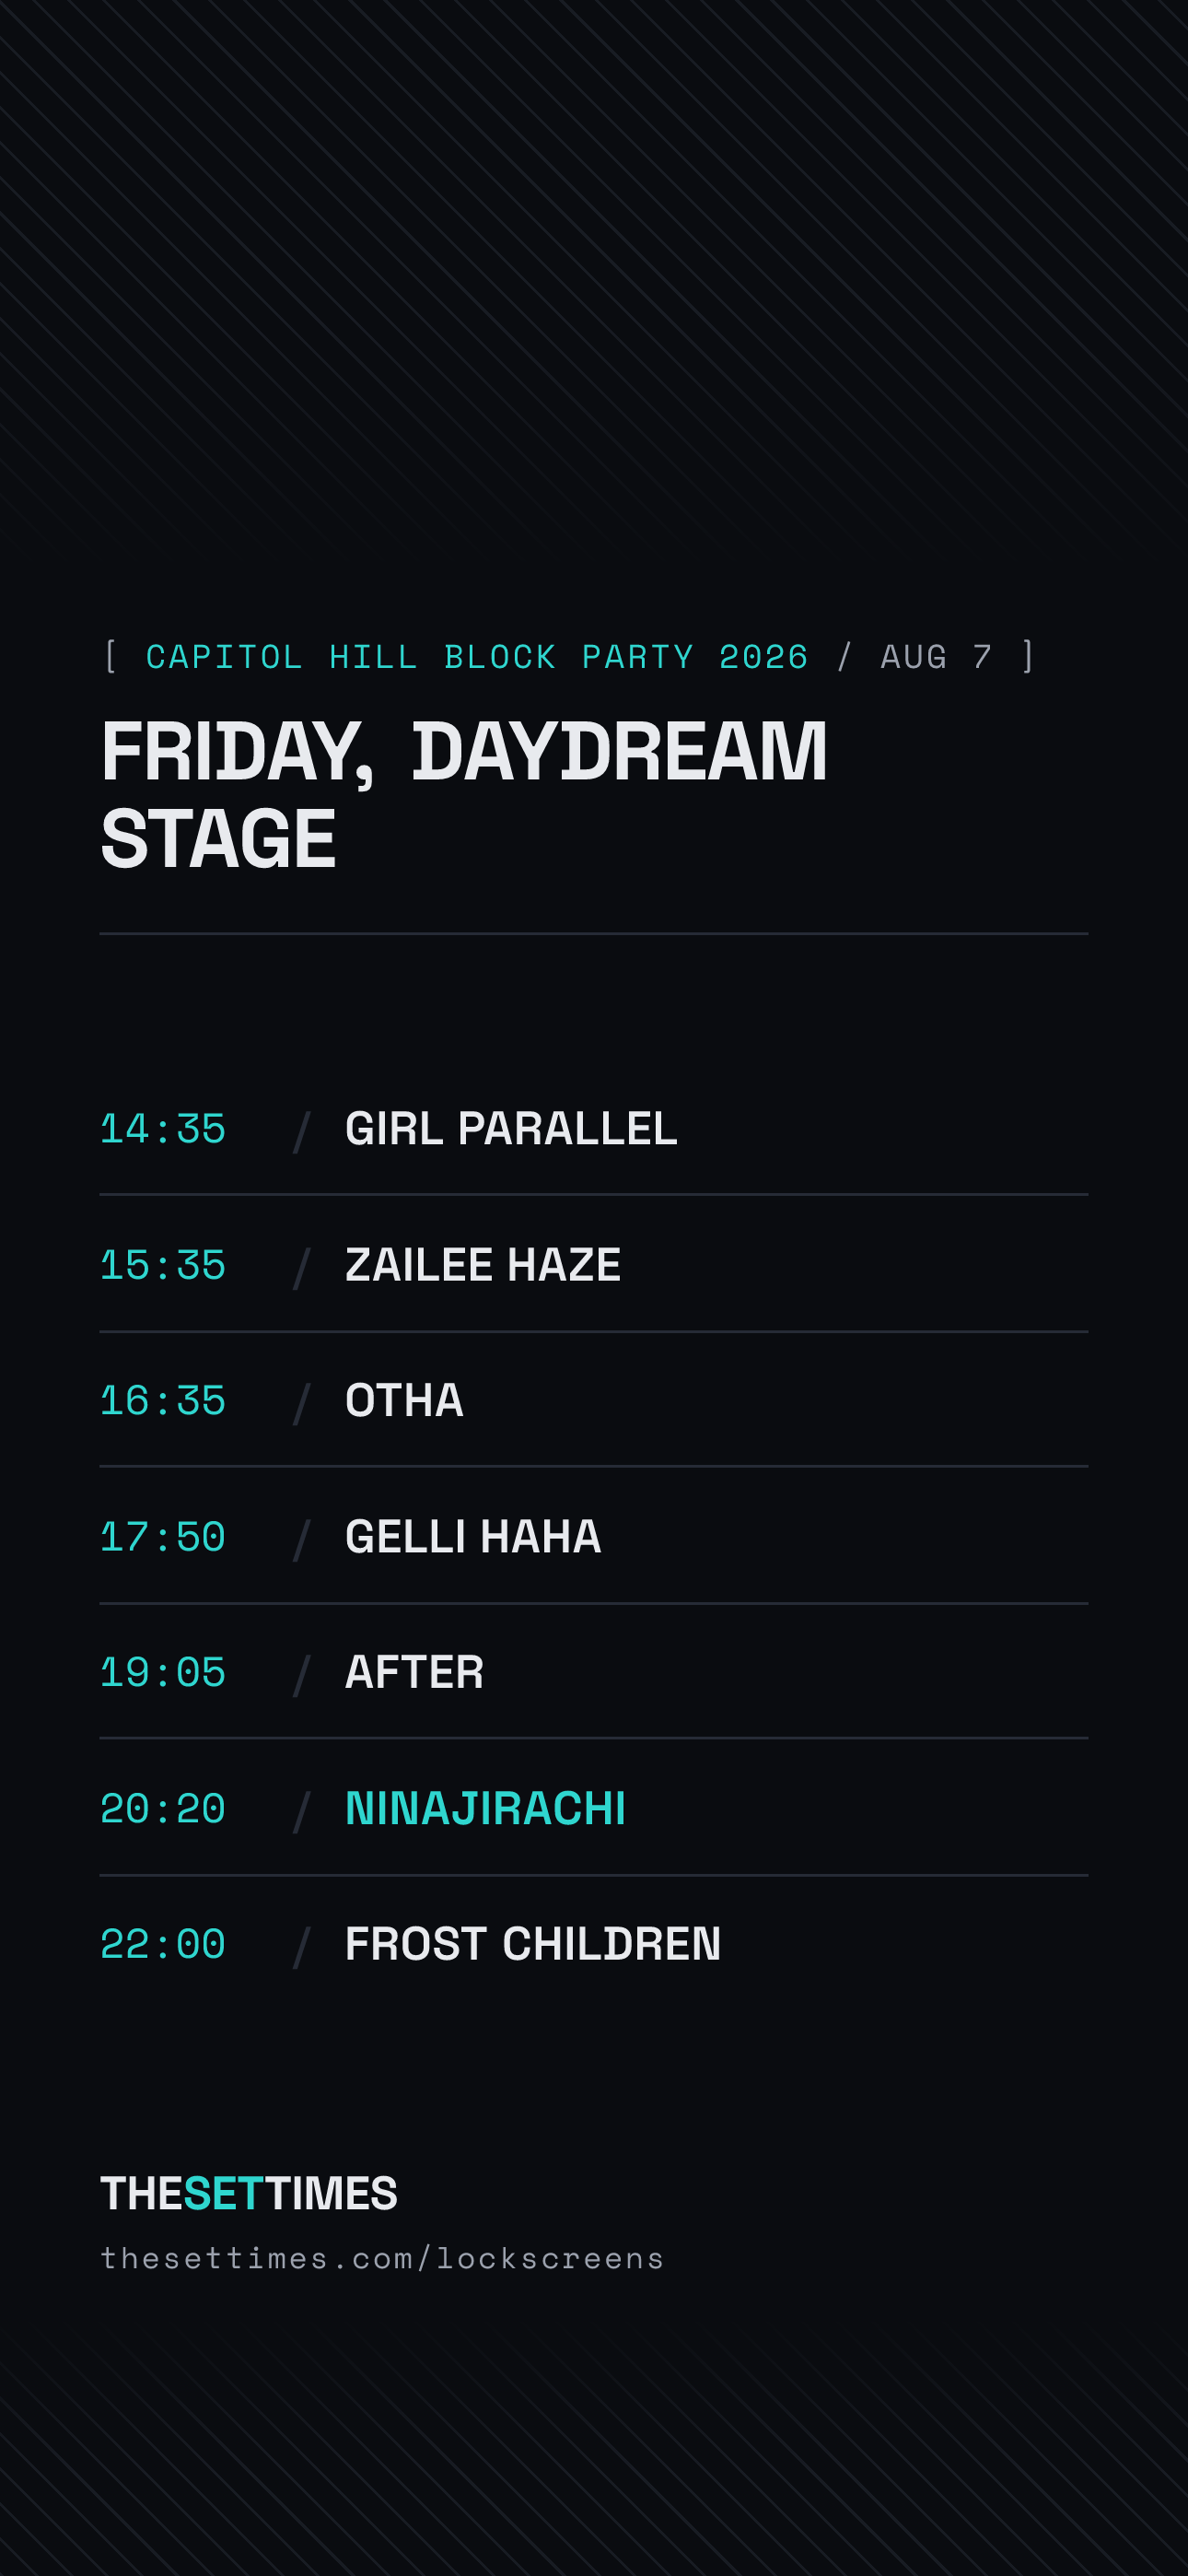Click the 14:35 time slot
Image resolution: width=1188 pixels, height=2576 pixels.
pyautogui.click(x=163, y=1130)
